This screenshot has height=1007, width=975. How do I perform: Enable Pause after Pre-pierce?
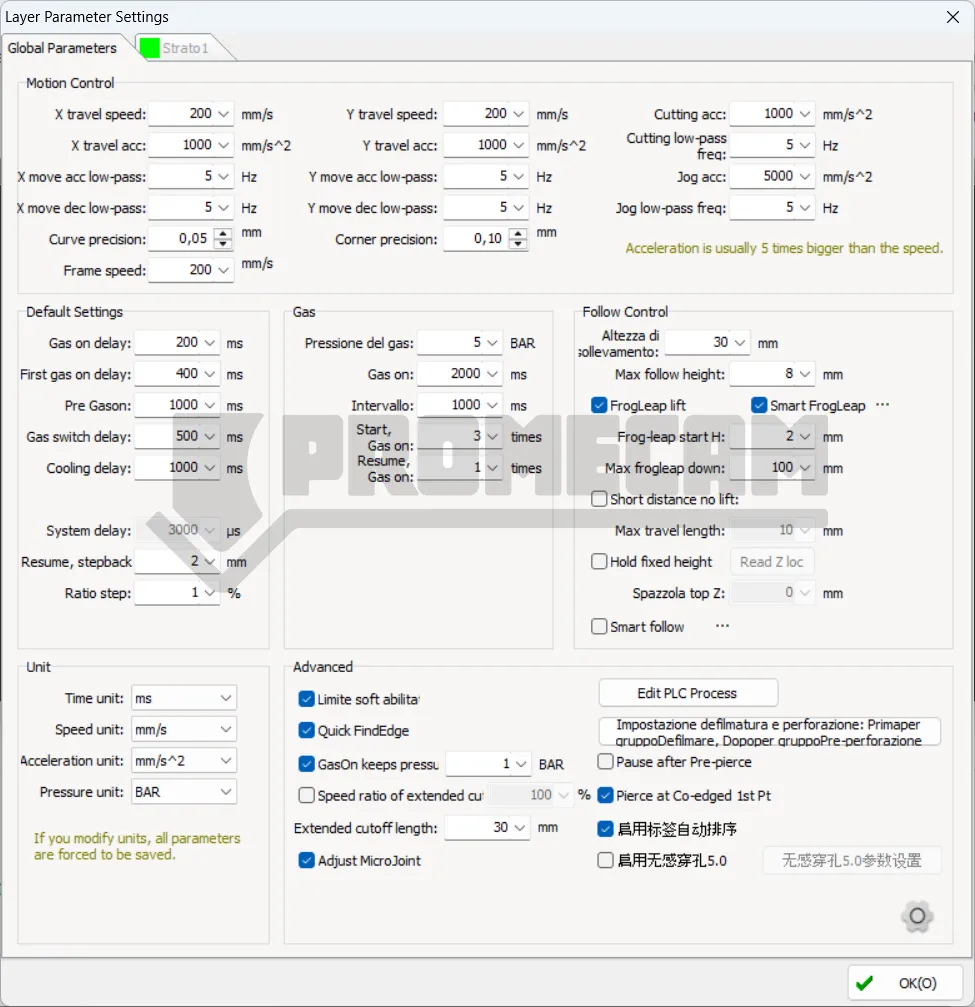(x=605, y=762)
